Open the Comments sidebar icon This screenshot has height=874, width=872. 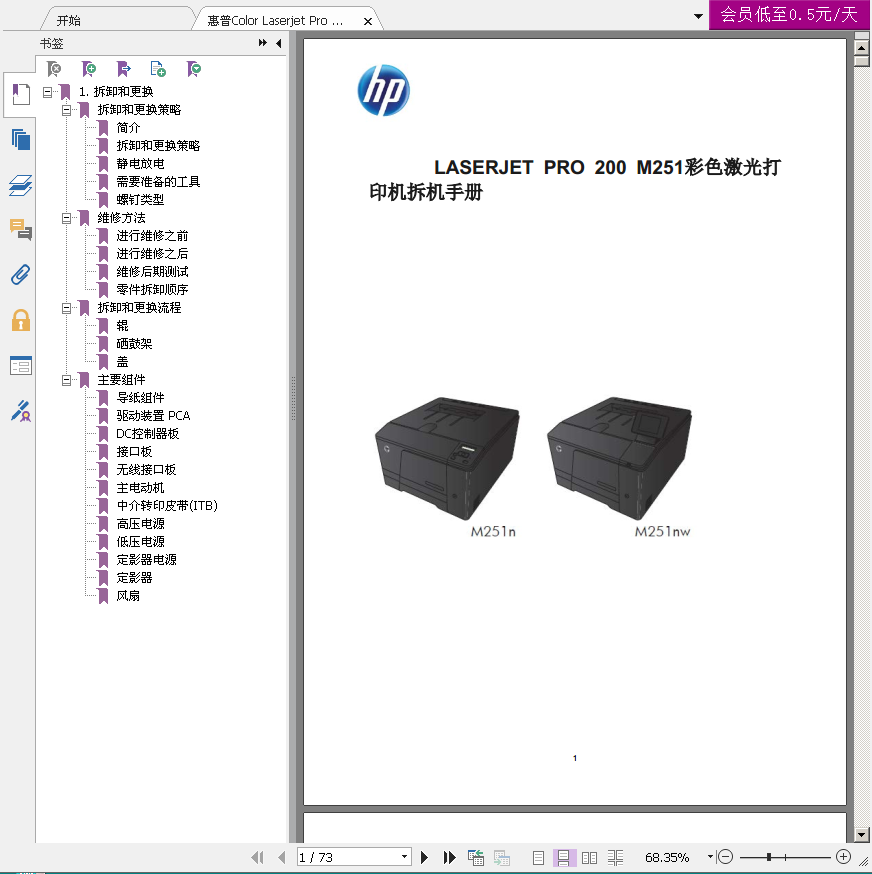click(21, 230)
